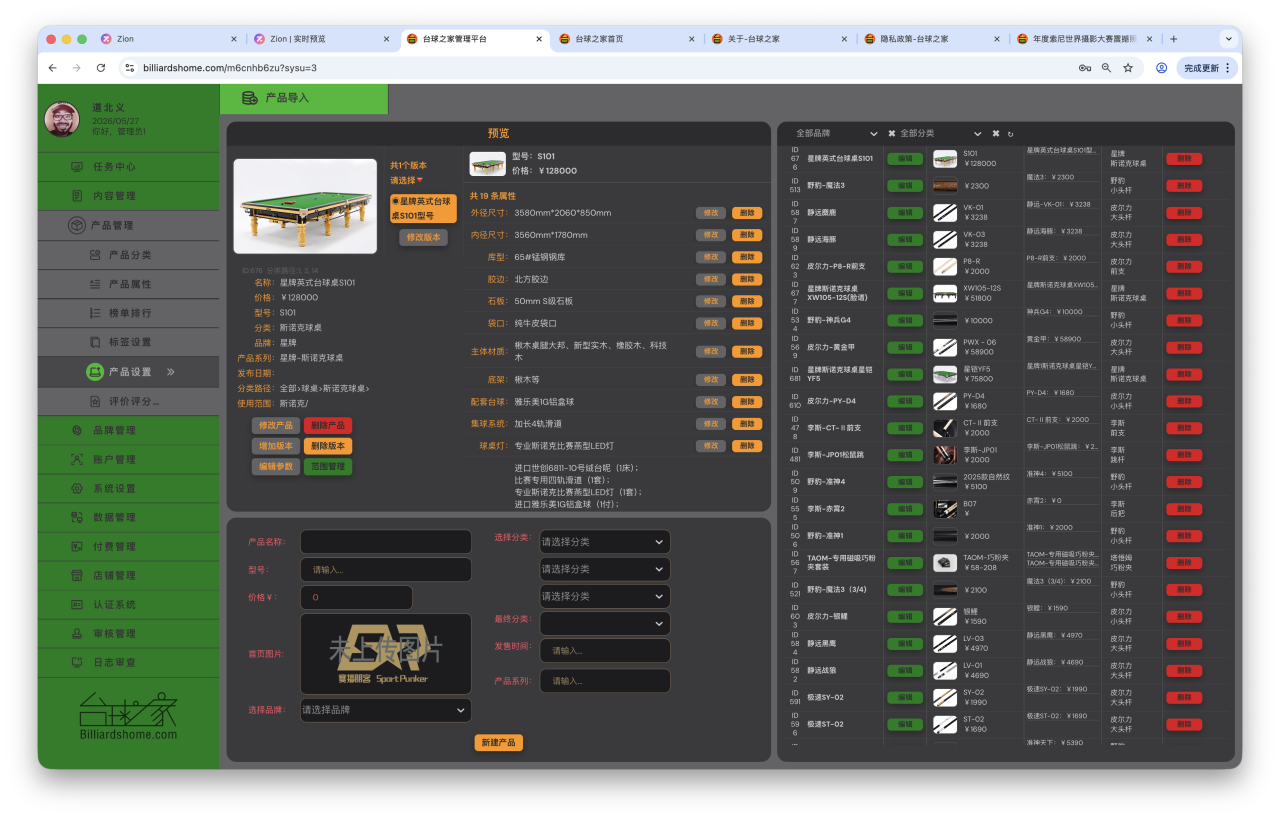The width and height of the screenshot is (1280, 819).
Task: Click the 新建产品 button
Action: pyautogui.click(x=499, y=743)
